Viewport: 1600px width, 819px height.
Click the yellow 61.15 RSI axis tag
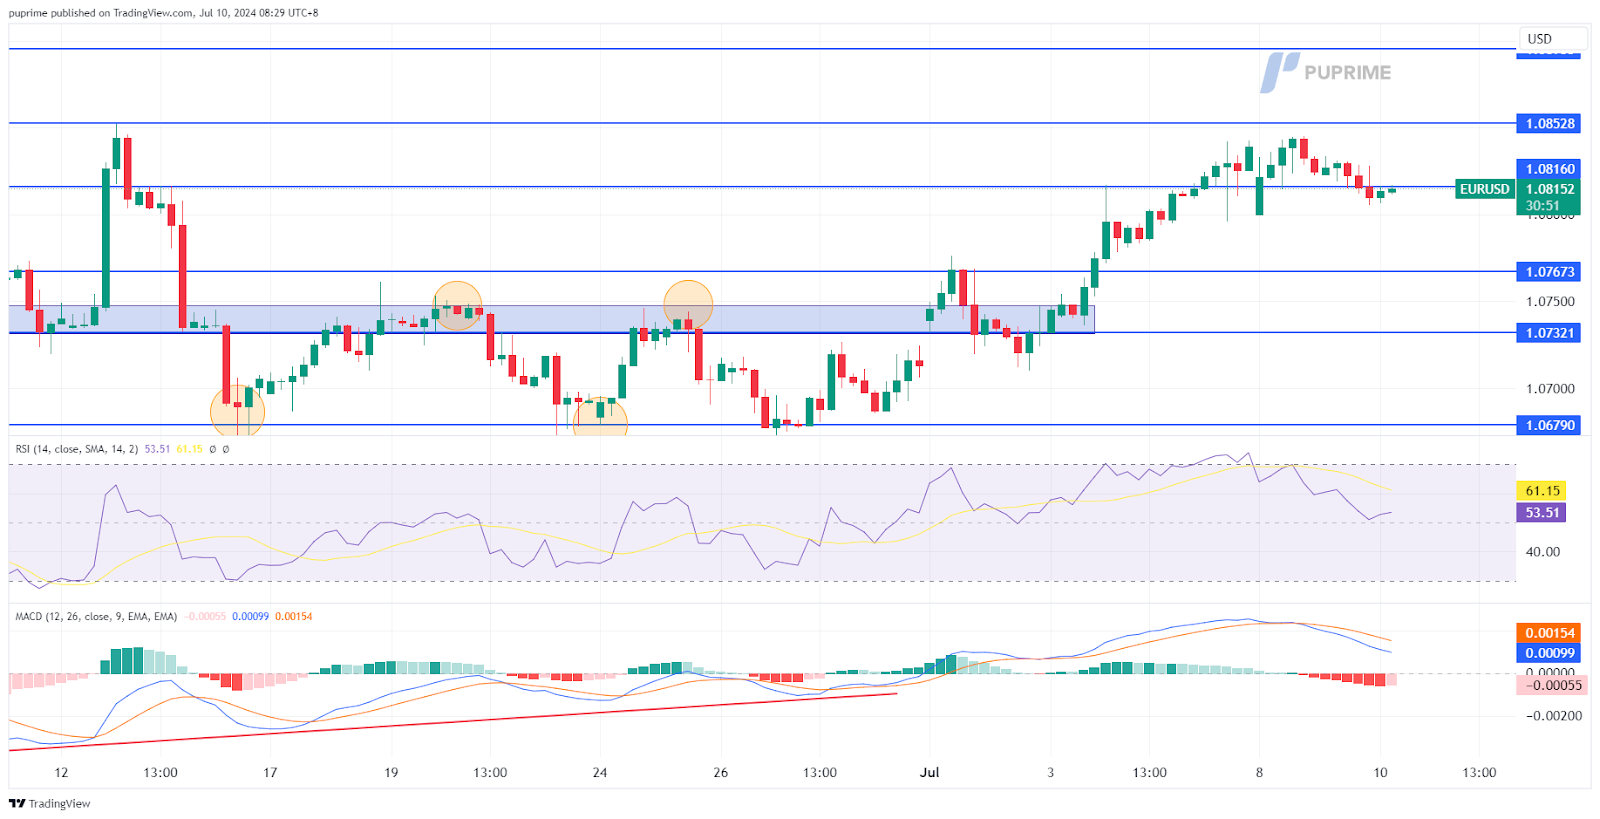[x=1541, y=491]
